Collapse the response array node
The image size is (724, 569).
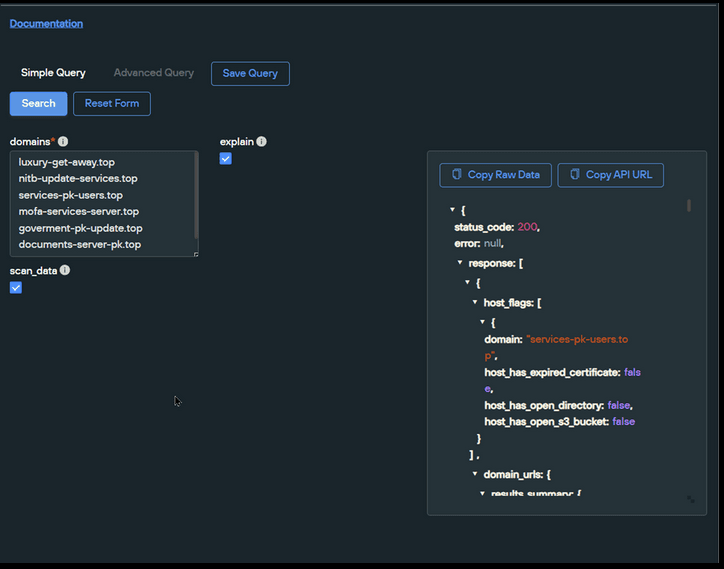point(460,262)
